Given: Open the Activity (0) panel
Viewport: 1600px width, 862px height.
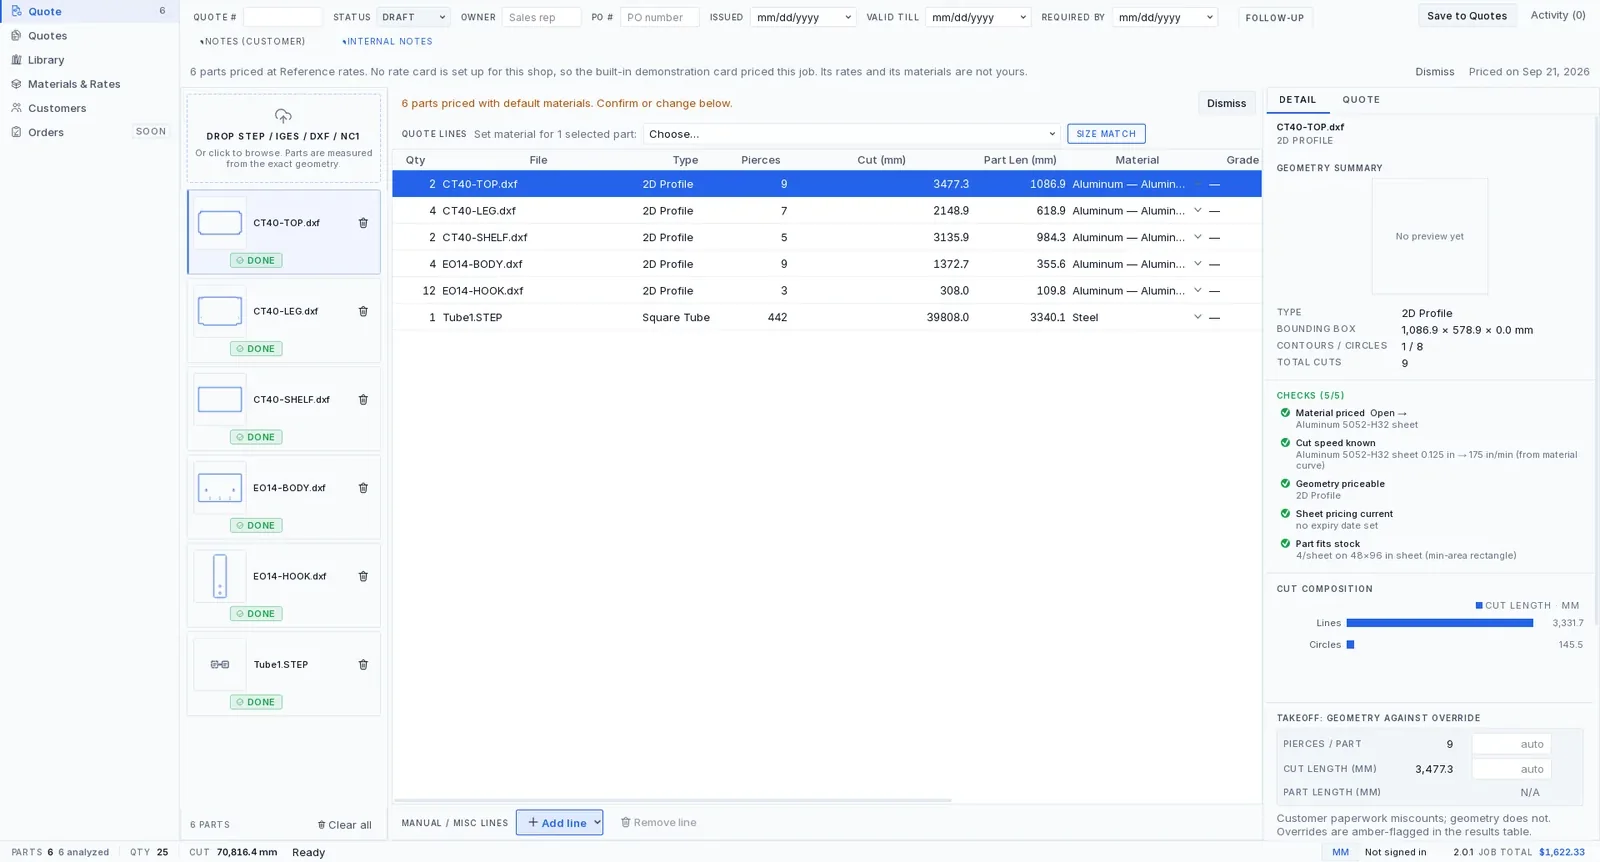Looking at the screenshot, I should click(x=1558, y=15).
